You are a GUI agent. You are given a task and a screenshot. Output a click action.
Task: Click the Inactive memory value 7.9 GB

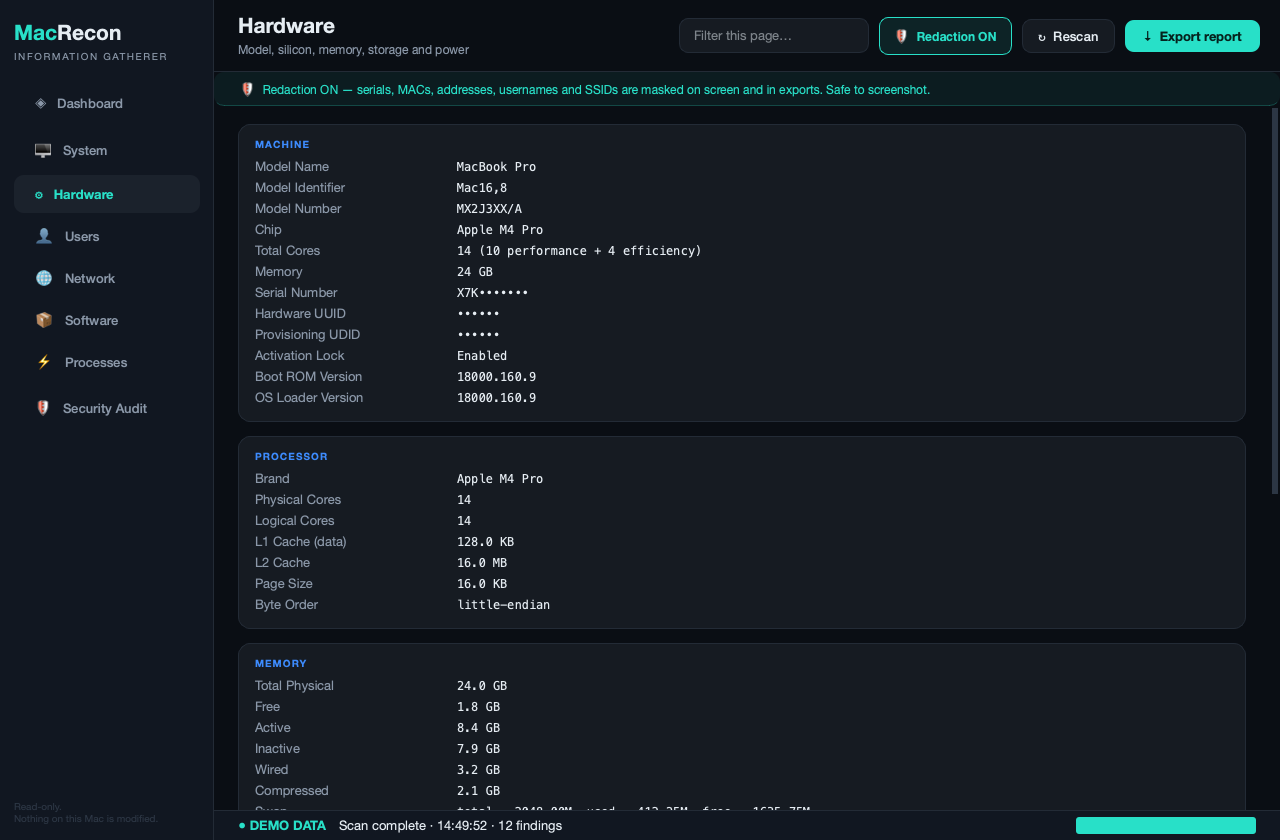[x=478, y=749]
